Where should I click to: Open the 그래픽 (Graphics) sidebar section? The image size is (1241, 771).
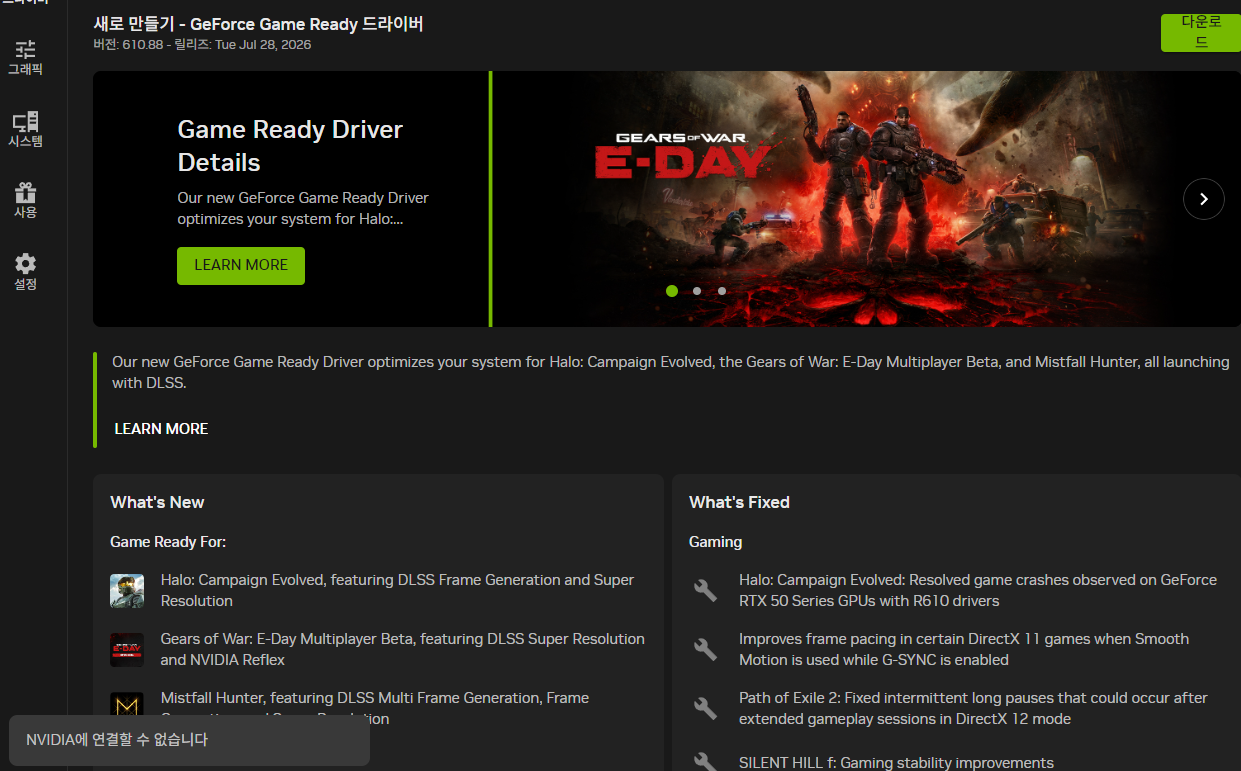25,58
